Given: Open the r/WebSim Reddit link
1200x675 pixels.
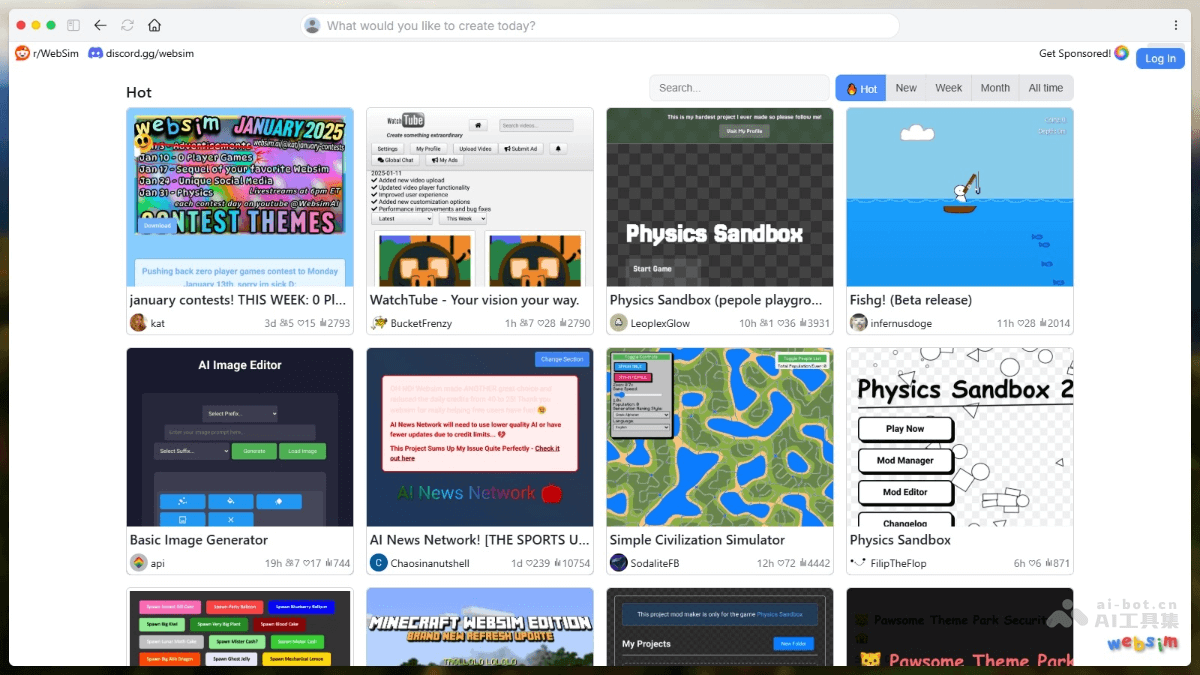Looking at the screenshot, I should [x=50, y=53].
